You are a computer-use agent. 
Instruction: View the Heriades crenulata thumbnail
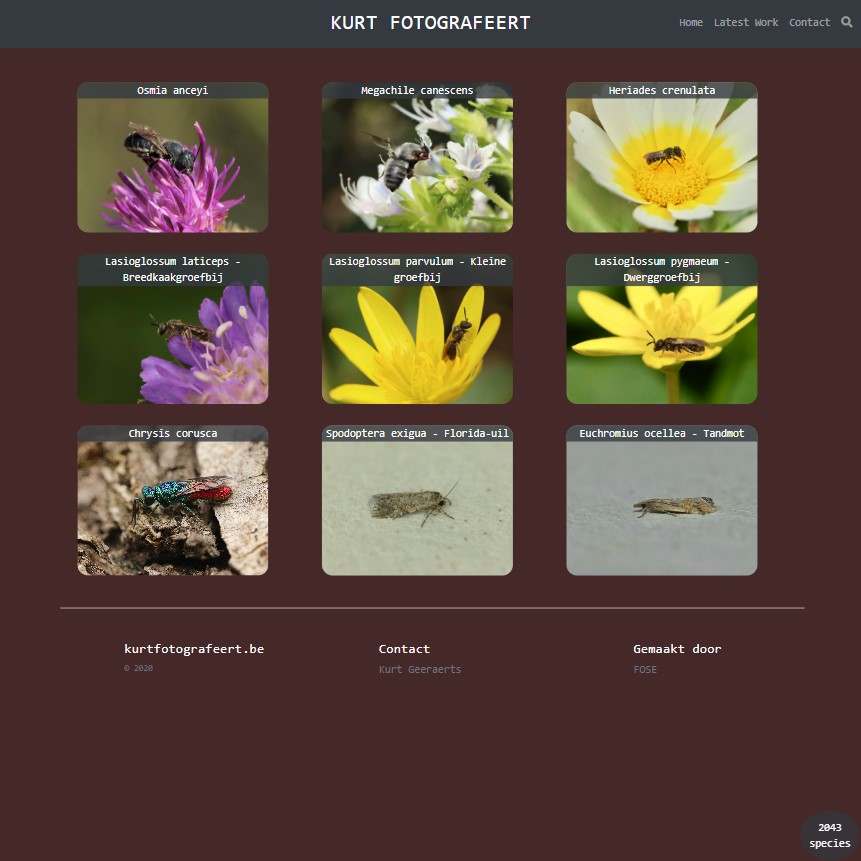coord(661,165)
